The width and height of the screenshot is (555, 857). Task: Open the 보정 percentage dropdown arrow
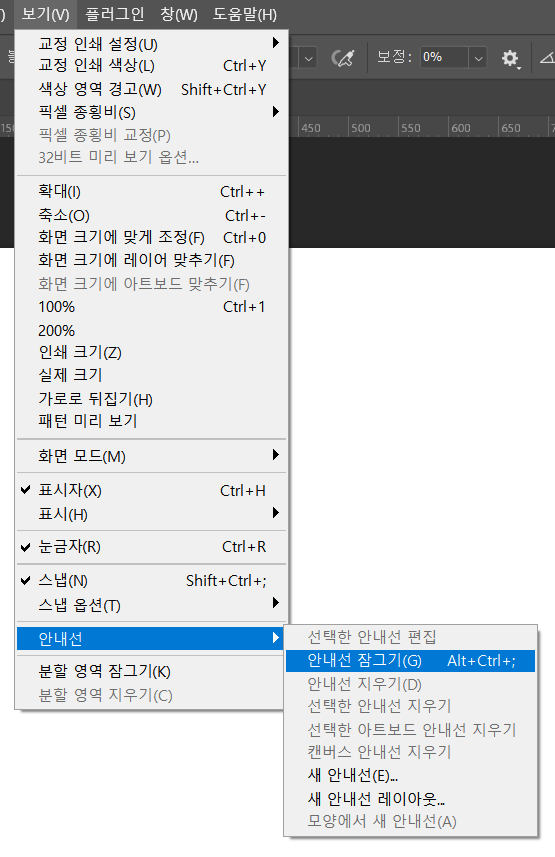[478, 58]
